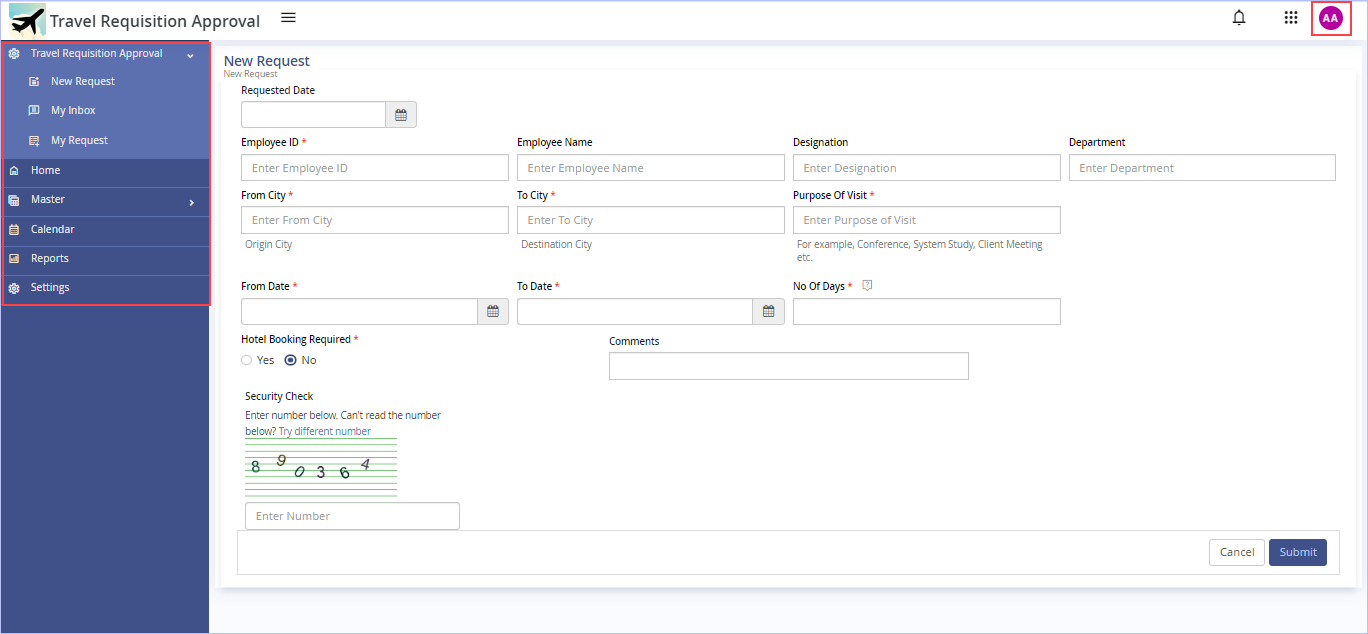
Task: Click the My Inbox sidebar icon
Action: (x=34, y=111)
